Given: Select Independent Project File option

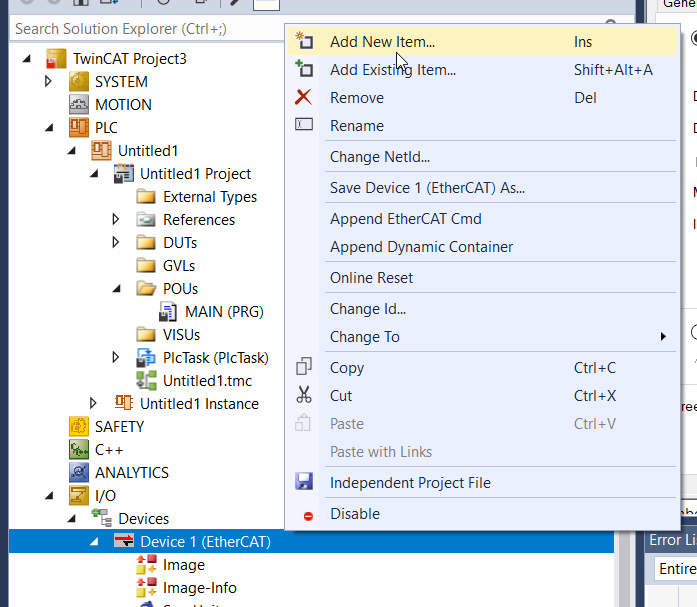Looking at the screenshot, I should 482,483.
